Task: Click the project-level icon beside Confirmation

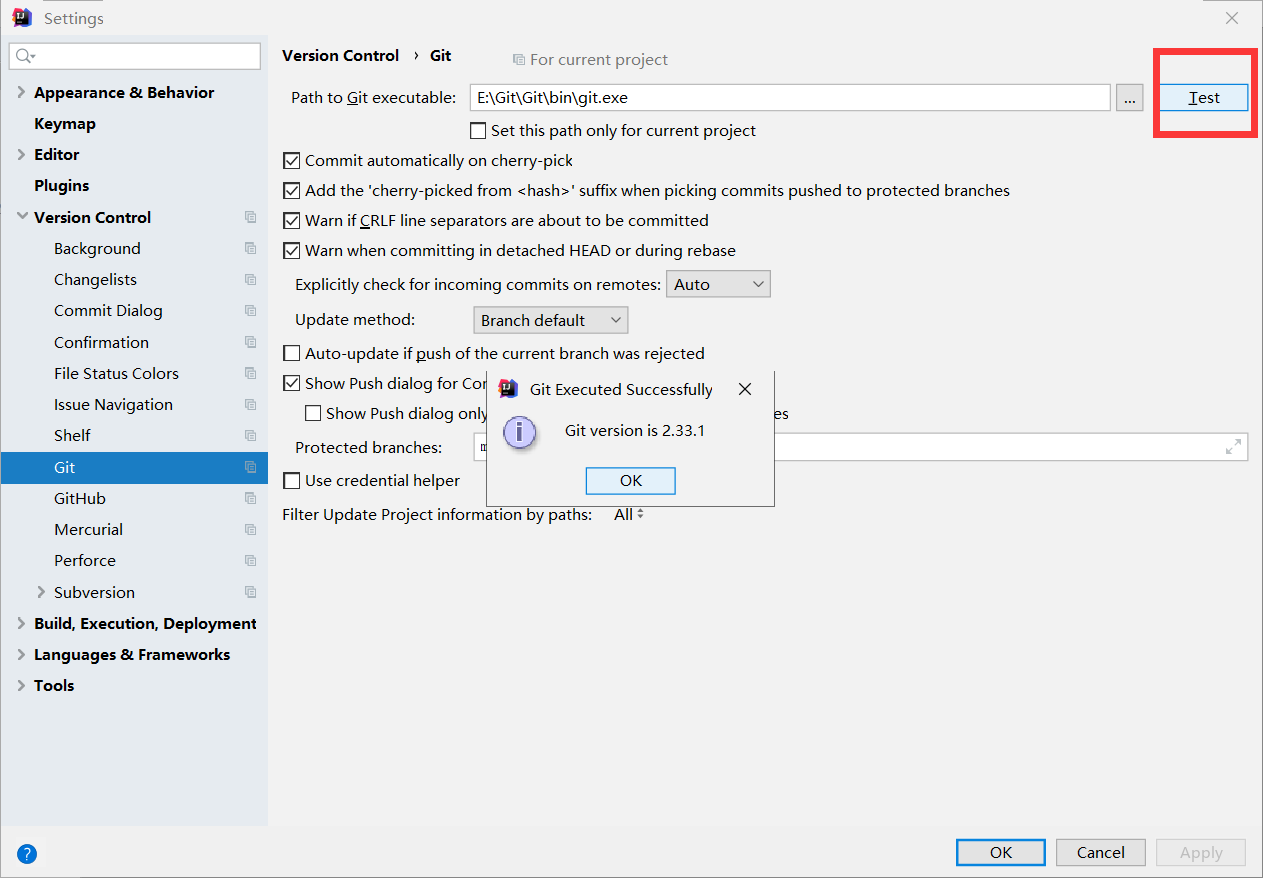Action: click(250, 342)
